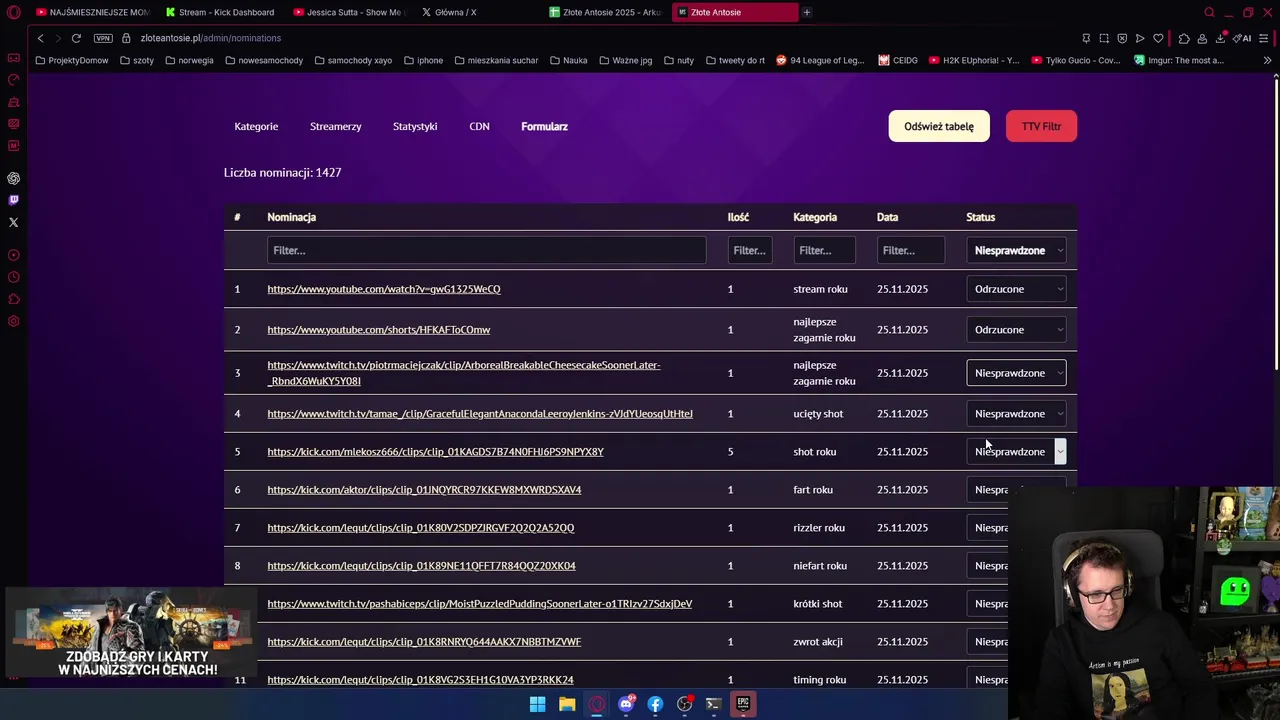Open the CDN menu item
The height and width of the screenshot is (720, 1280).
(479, 127)
